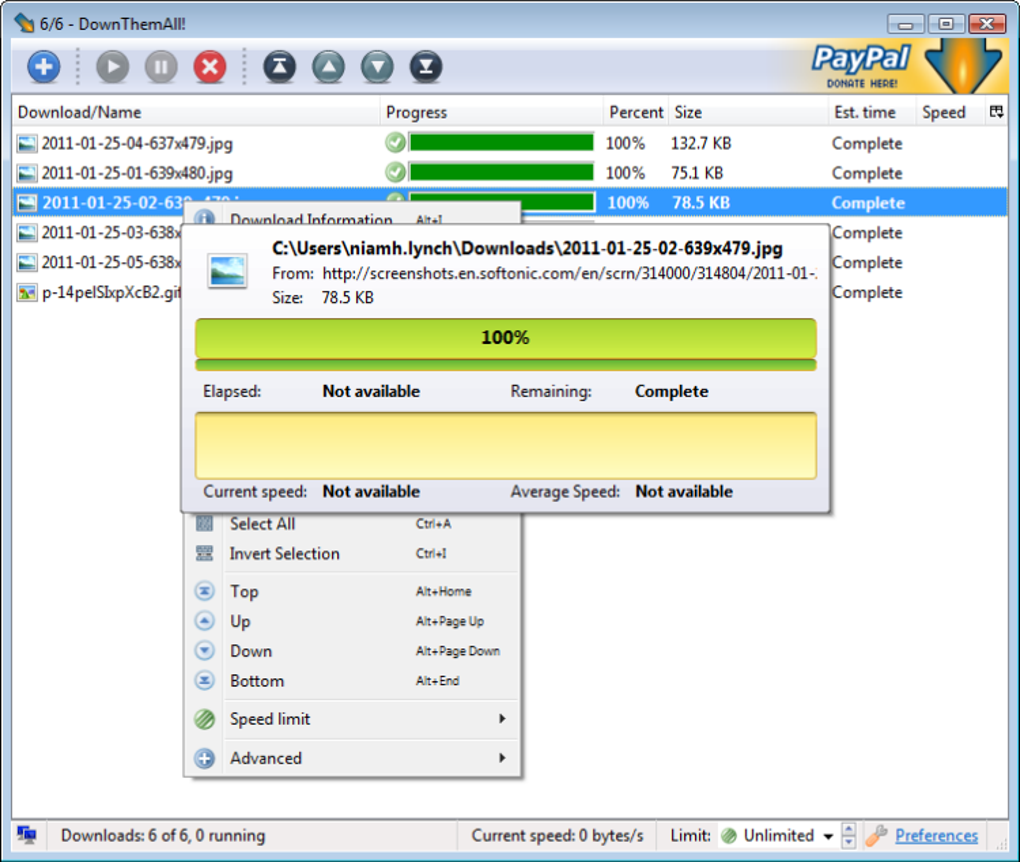Viewport: 1020px width, 862px height.
Task: Click the Complete status of p-14pelSIxpXcB2.gif
Action: point(867,293)
